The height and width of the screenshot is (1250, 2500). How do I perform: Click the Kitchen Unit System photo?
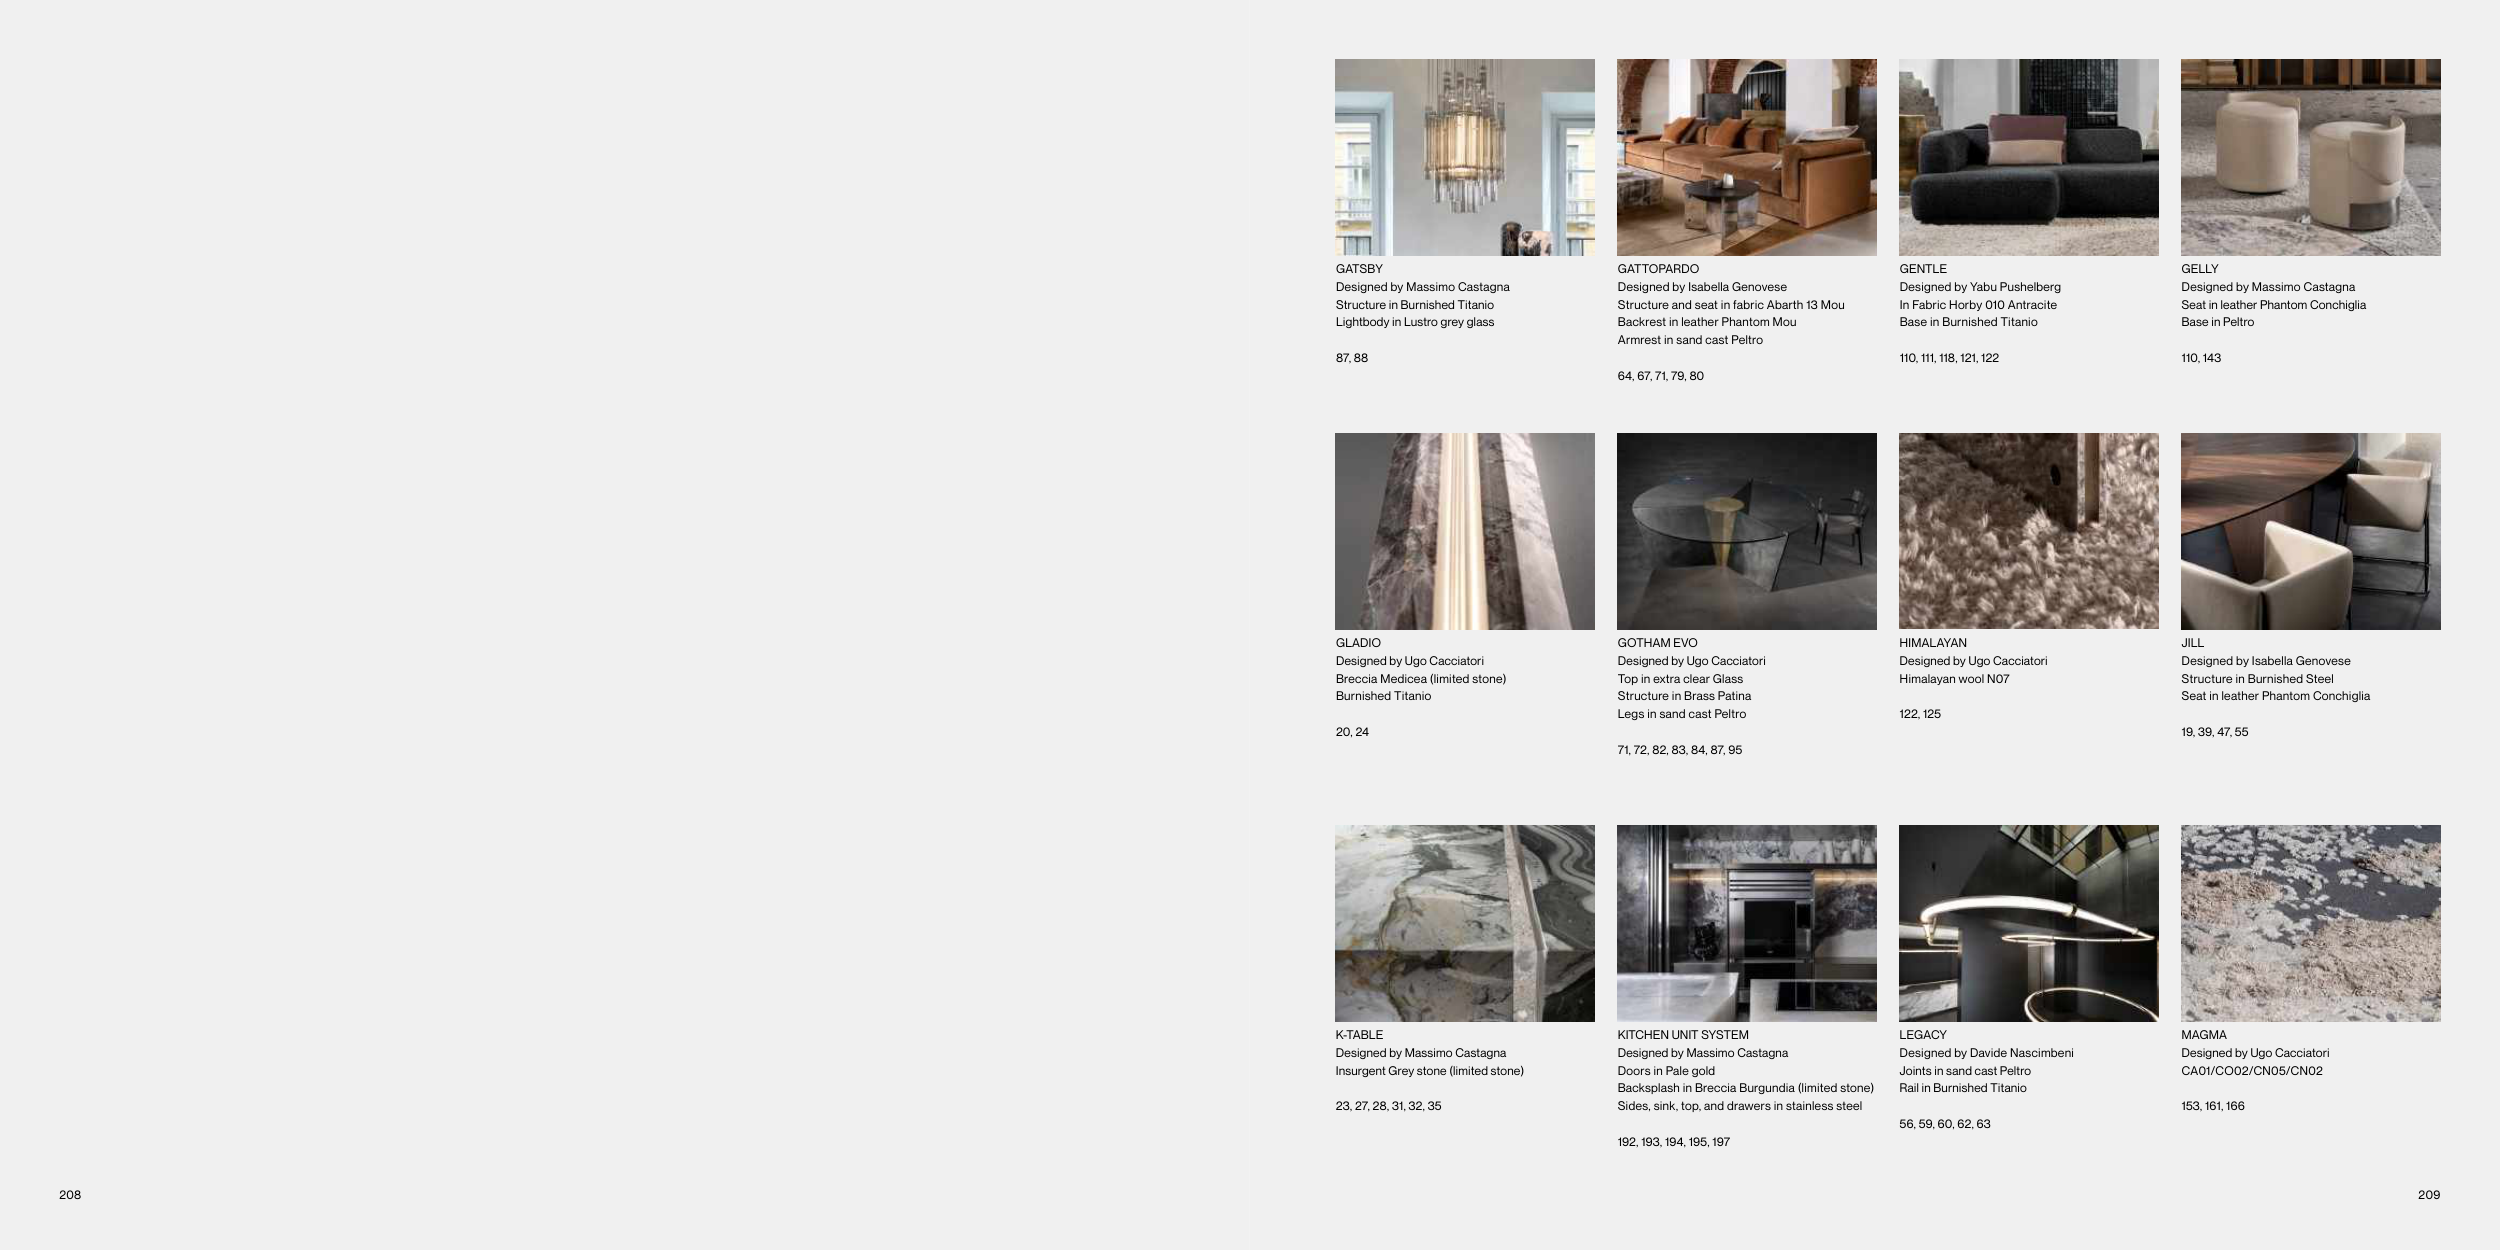(1746, 923)
